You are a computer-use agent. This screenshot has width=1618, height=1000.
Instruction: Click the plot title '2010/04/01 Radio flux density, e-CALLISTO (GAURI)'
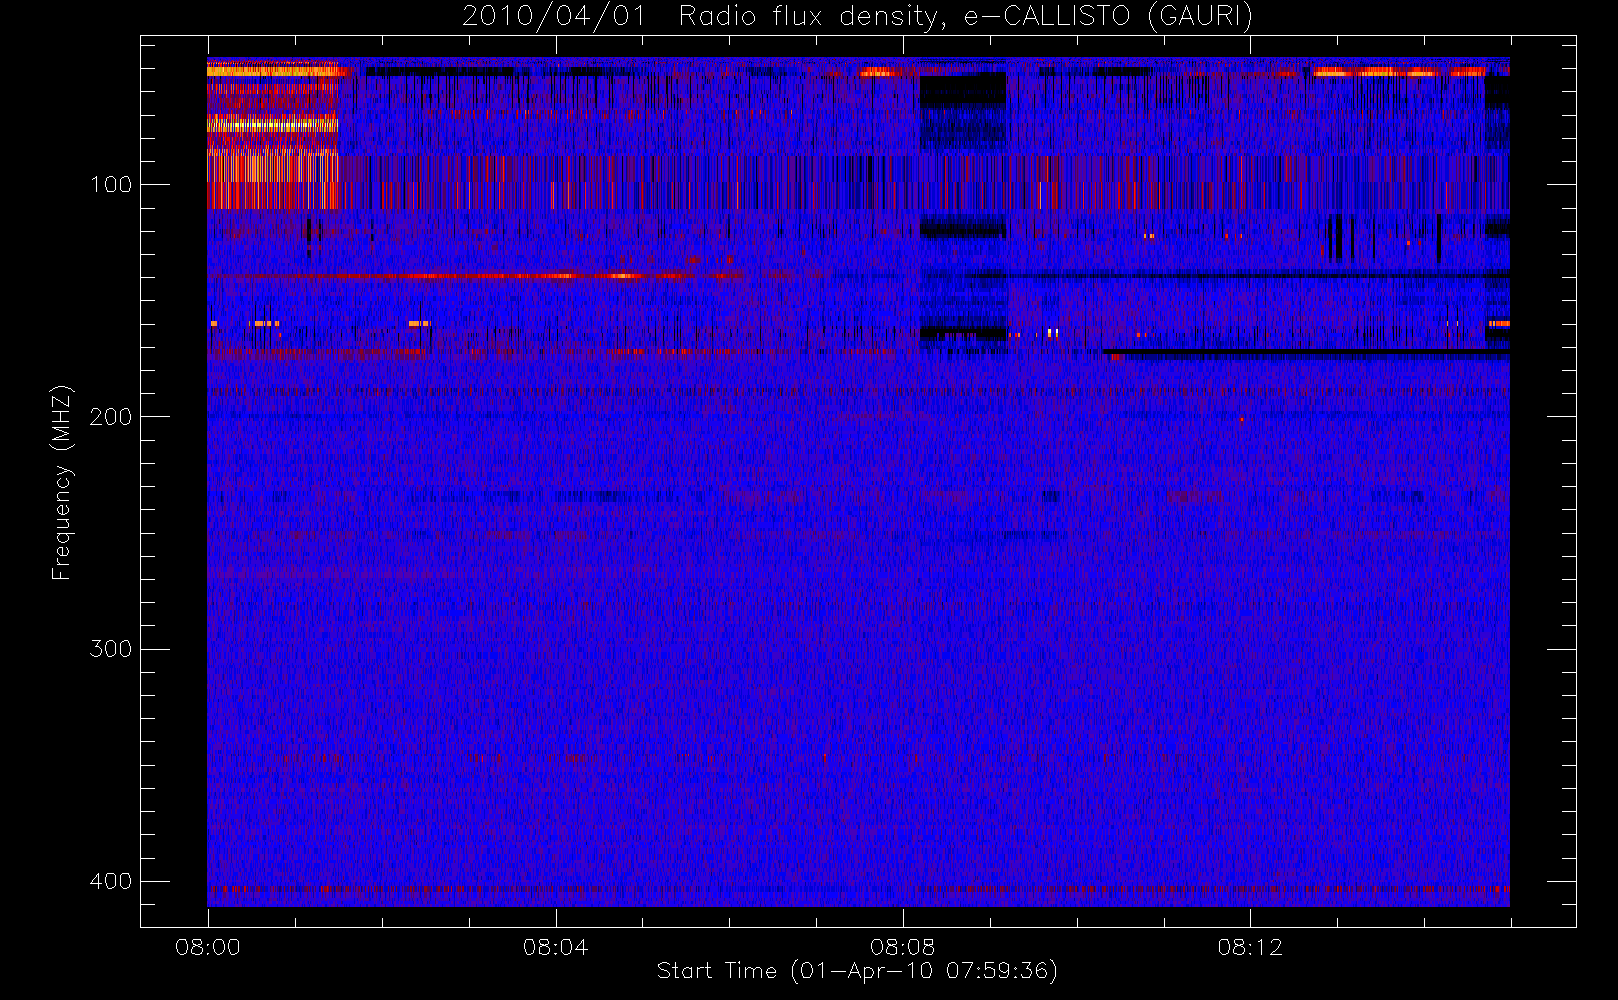(x=857, y=16)
